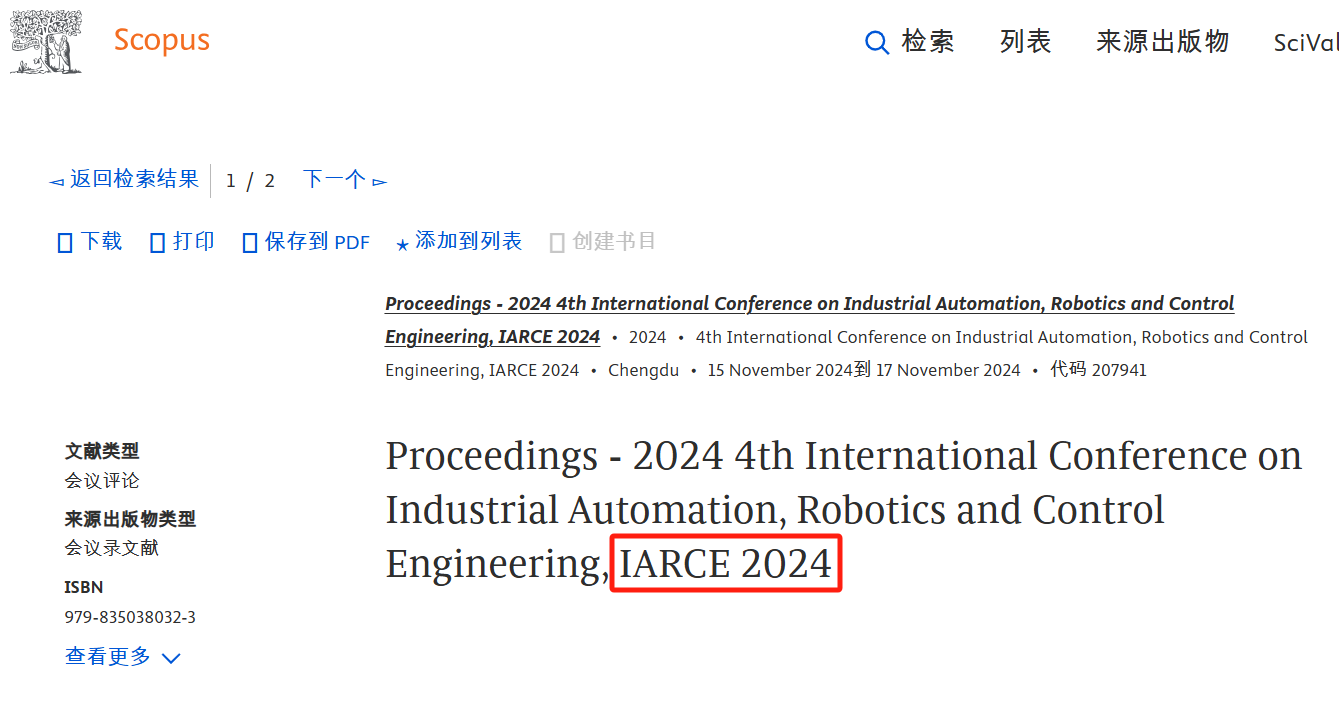Open the 列表 menu item
Image resolution: width=1339 pixels, height=705 pixels.
pos(1025,42)
